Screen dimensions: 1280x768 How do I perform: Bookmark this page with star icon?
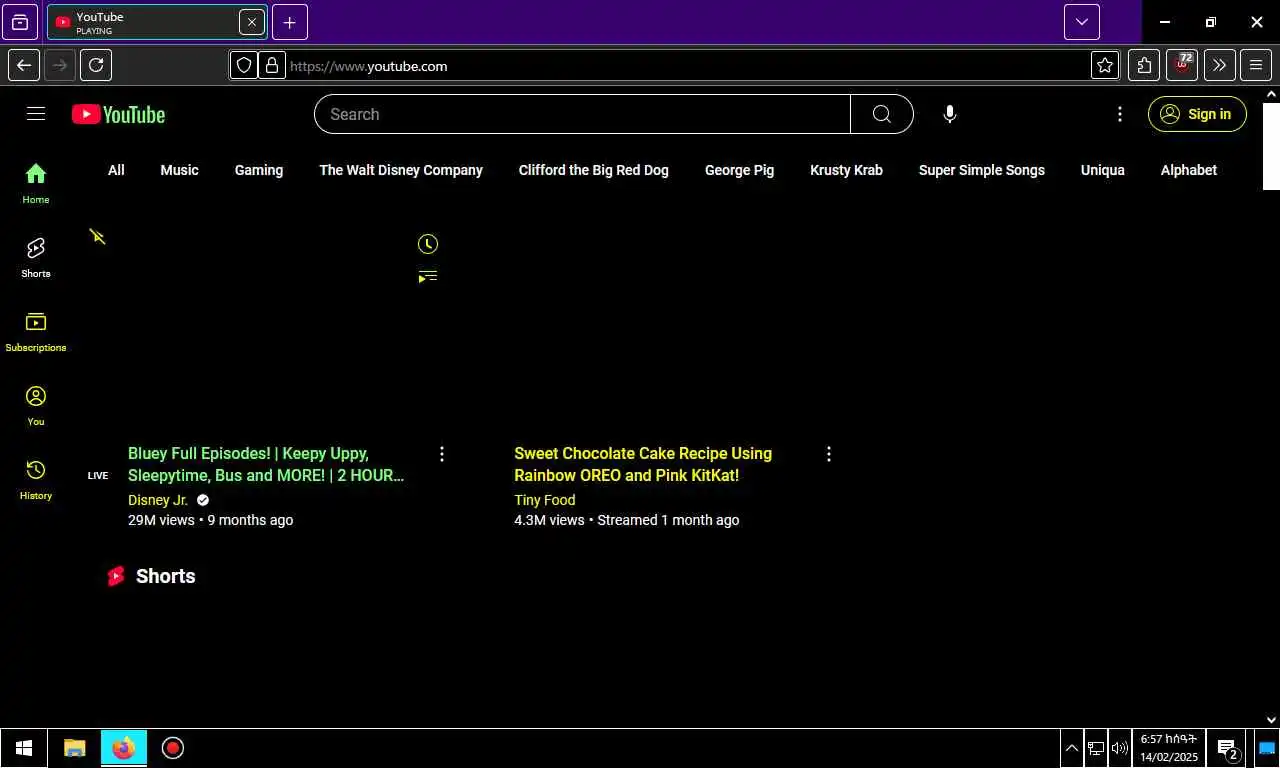click(1105, 65)
